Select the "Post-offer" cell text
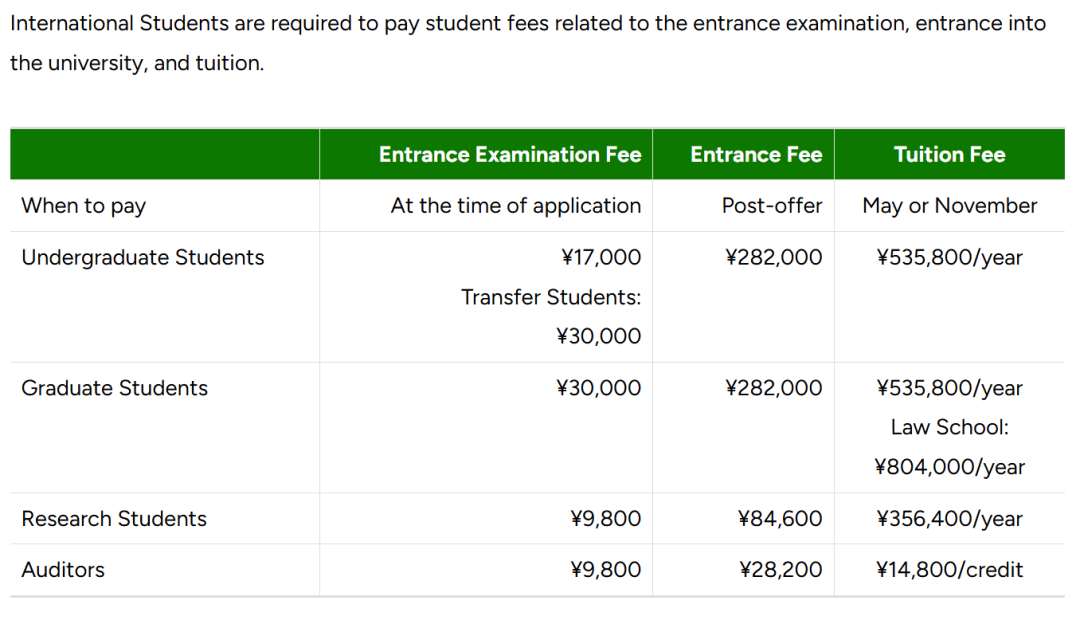 click(772, 206)
